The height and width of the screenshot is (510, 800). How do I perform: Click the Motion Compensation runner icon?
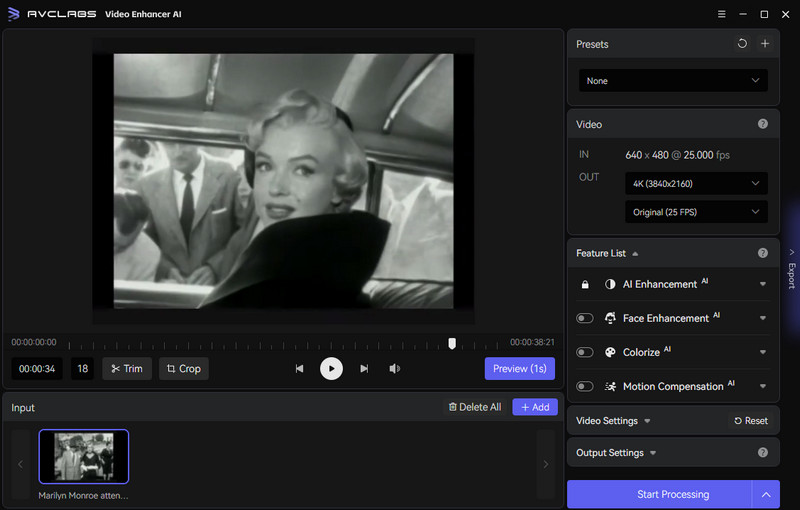tap(610, 386)
